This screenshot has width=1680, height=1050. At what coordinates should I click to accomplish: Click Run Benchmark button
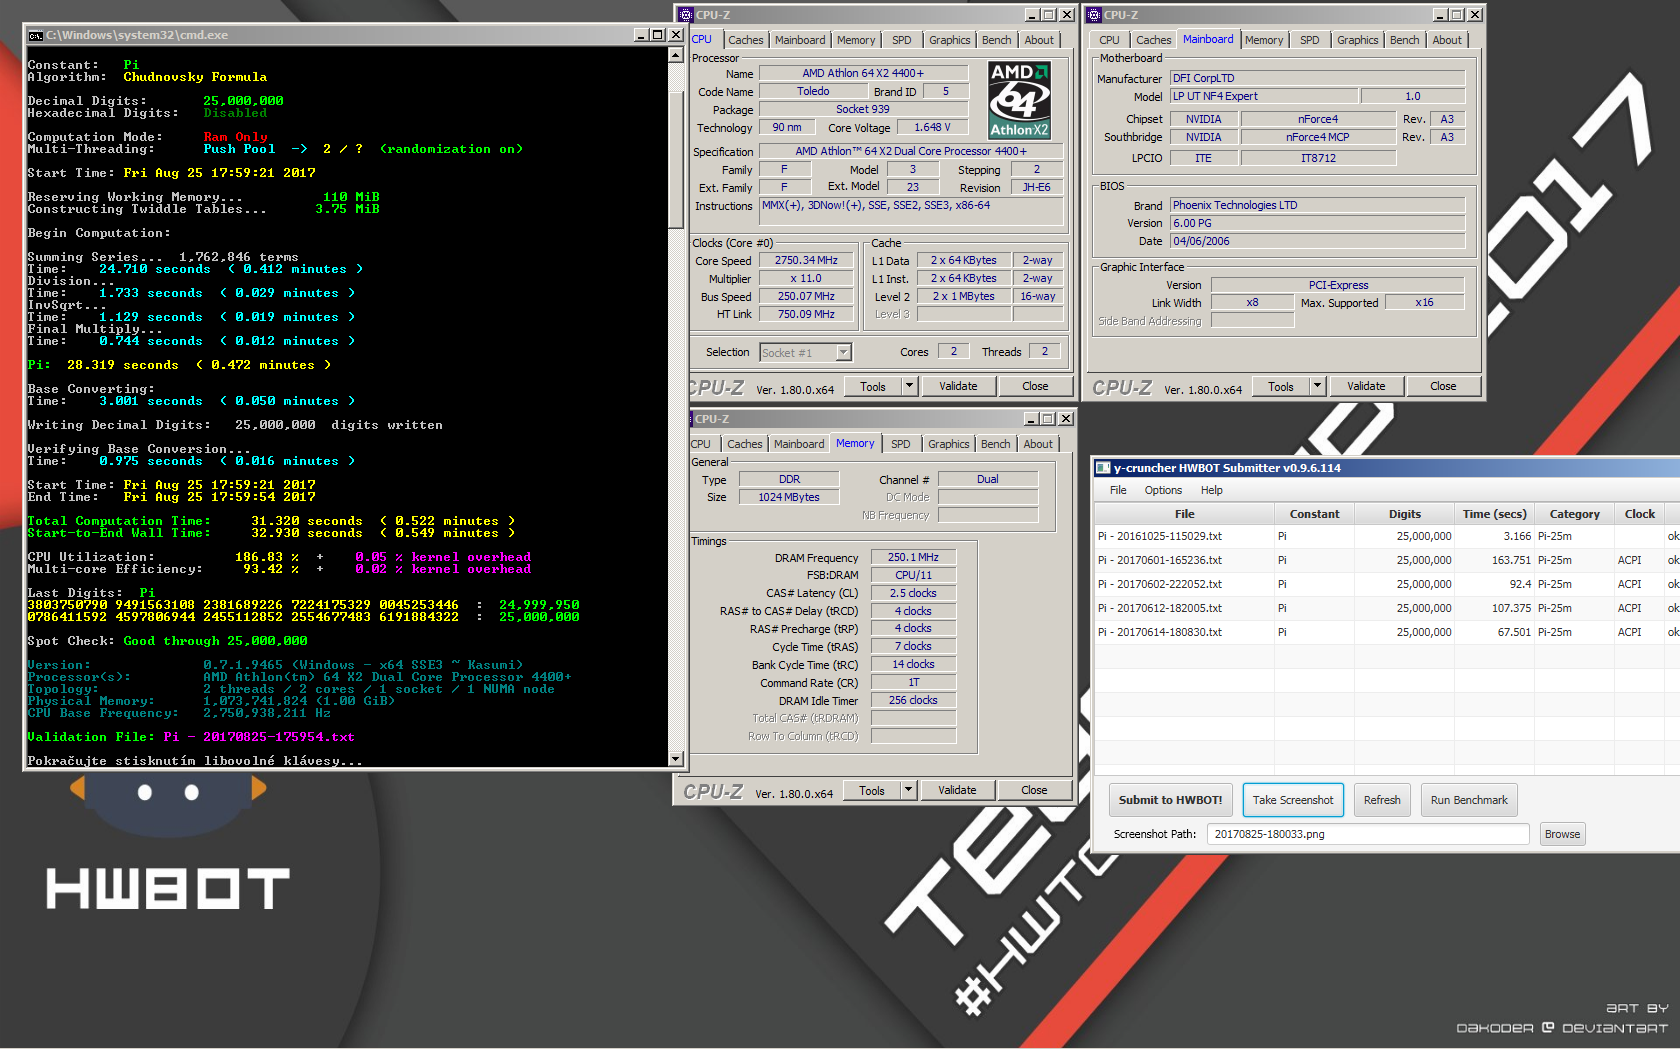point(1469,800)
